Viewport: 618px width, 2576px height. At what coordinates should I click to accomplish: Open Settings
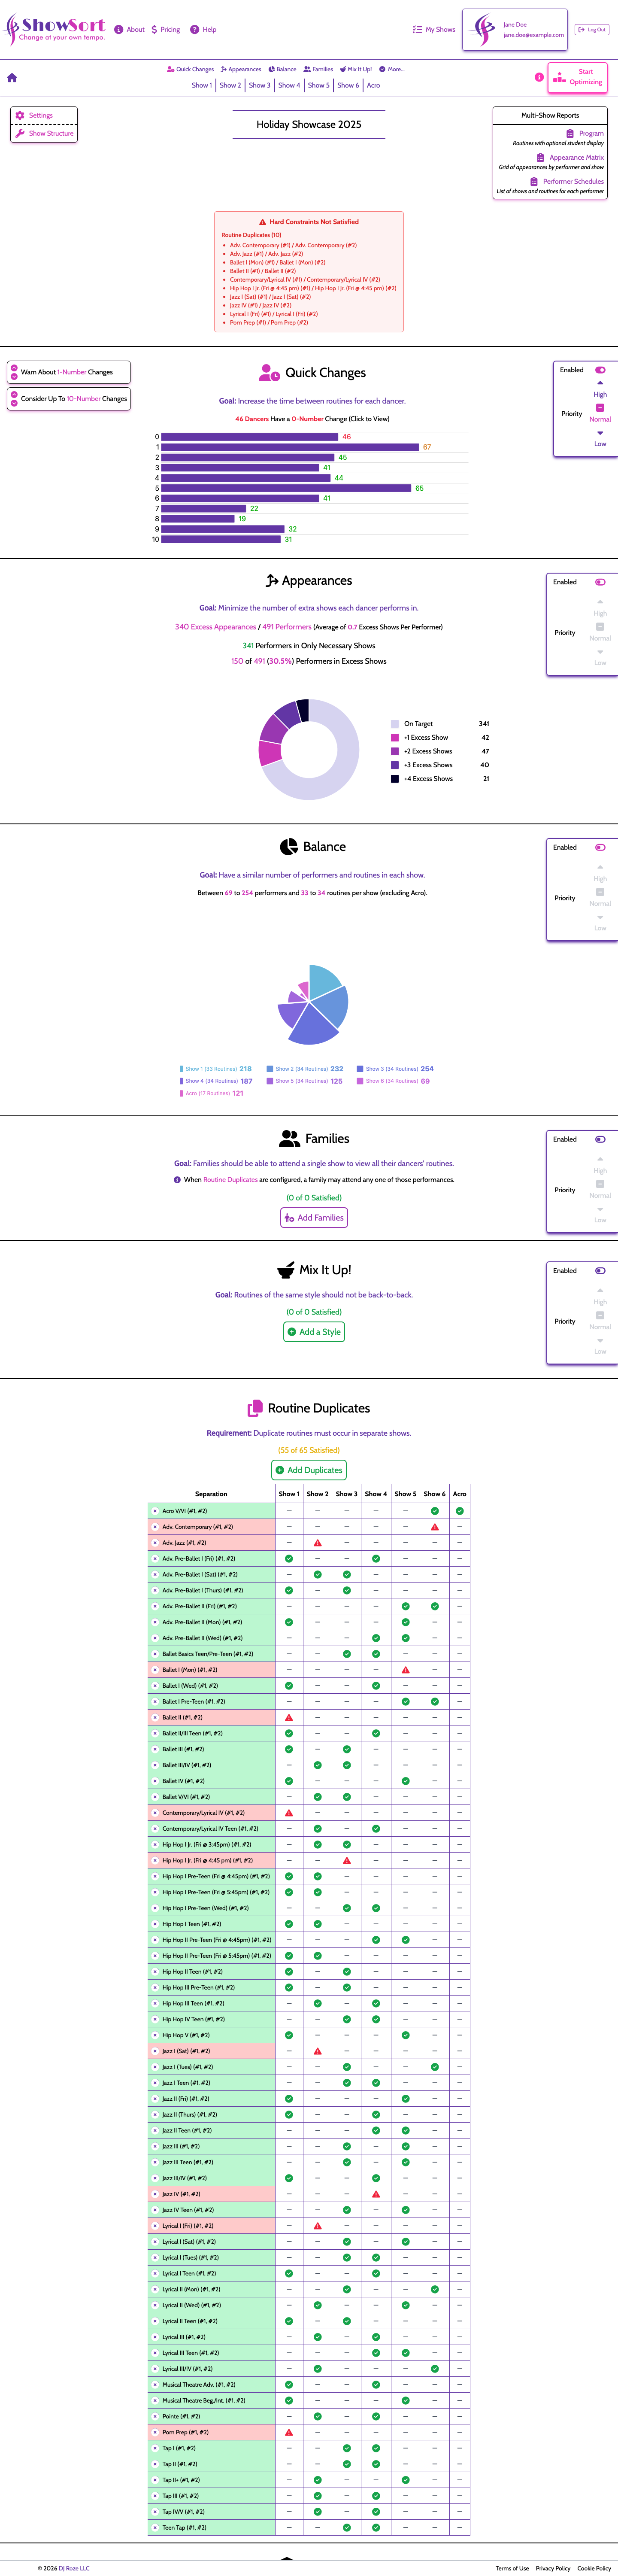(x=35, y=115)
